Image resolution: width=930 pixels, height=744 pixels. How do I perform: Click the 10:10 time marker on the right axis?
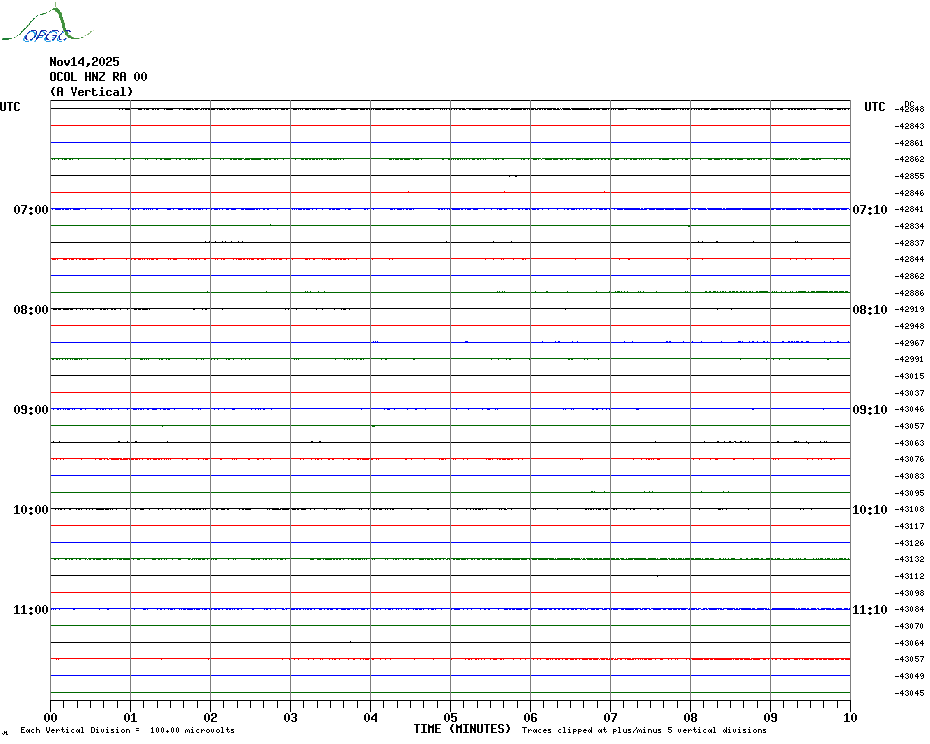869,510
